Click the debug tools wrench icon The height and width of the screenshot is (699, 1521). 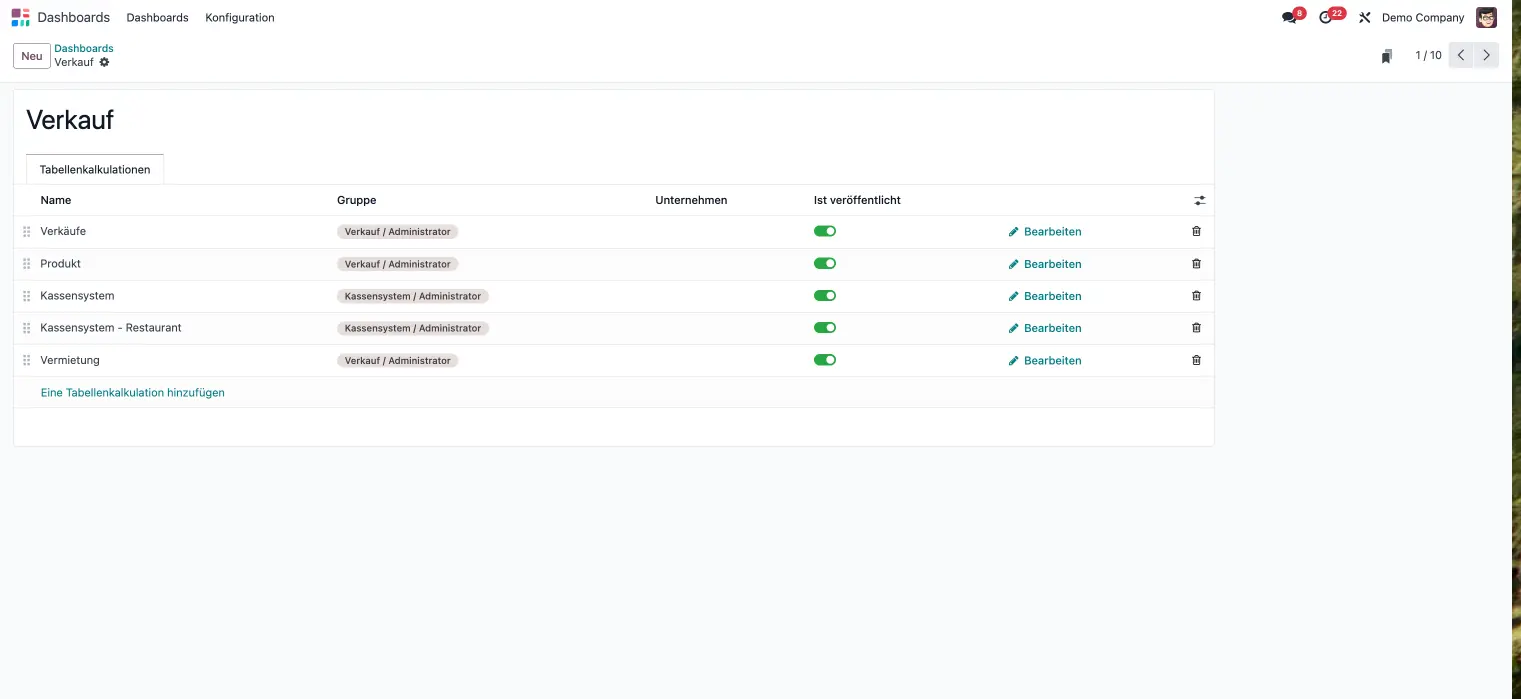(x=1364, y=18)
